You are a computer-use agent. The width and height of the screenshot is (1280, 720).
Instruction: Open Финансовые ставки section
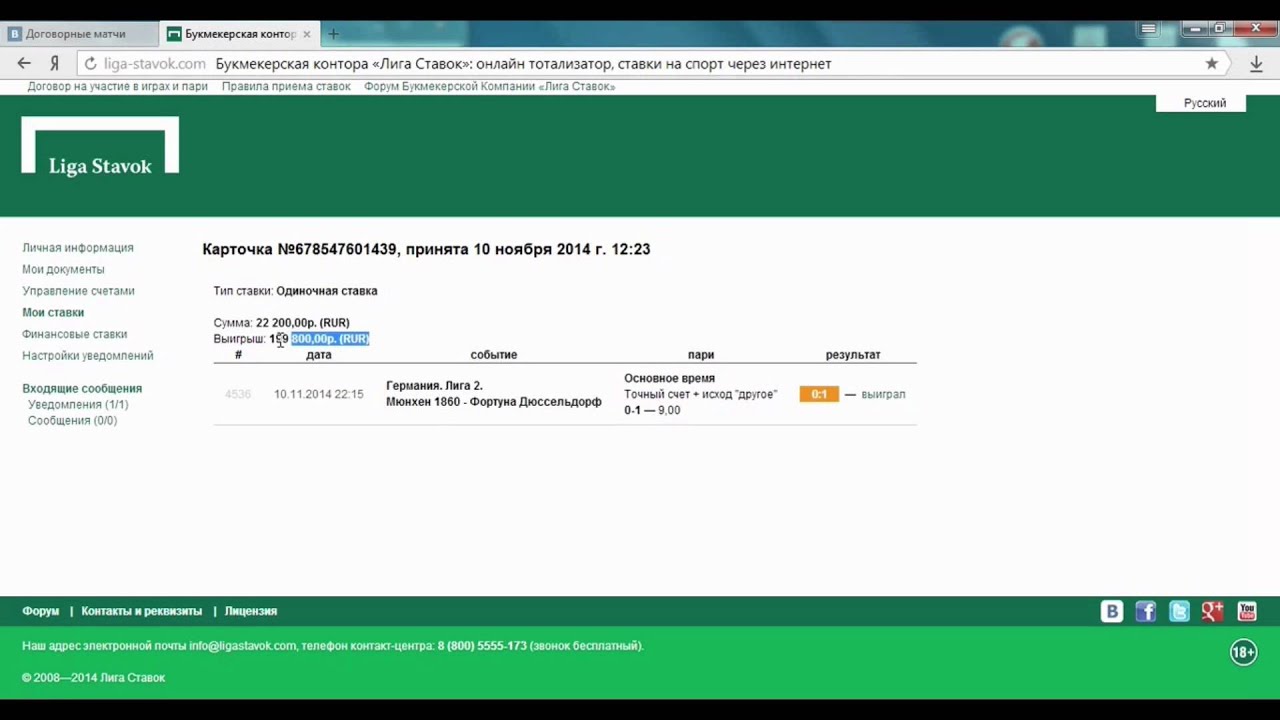coord(74,334)
